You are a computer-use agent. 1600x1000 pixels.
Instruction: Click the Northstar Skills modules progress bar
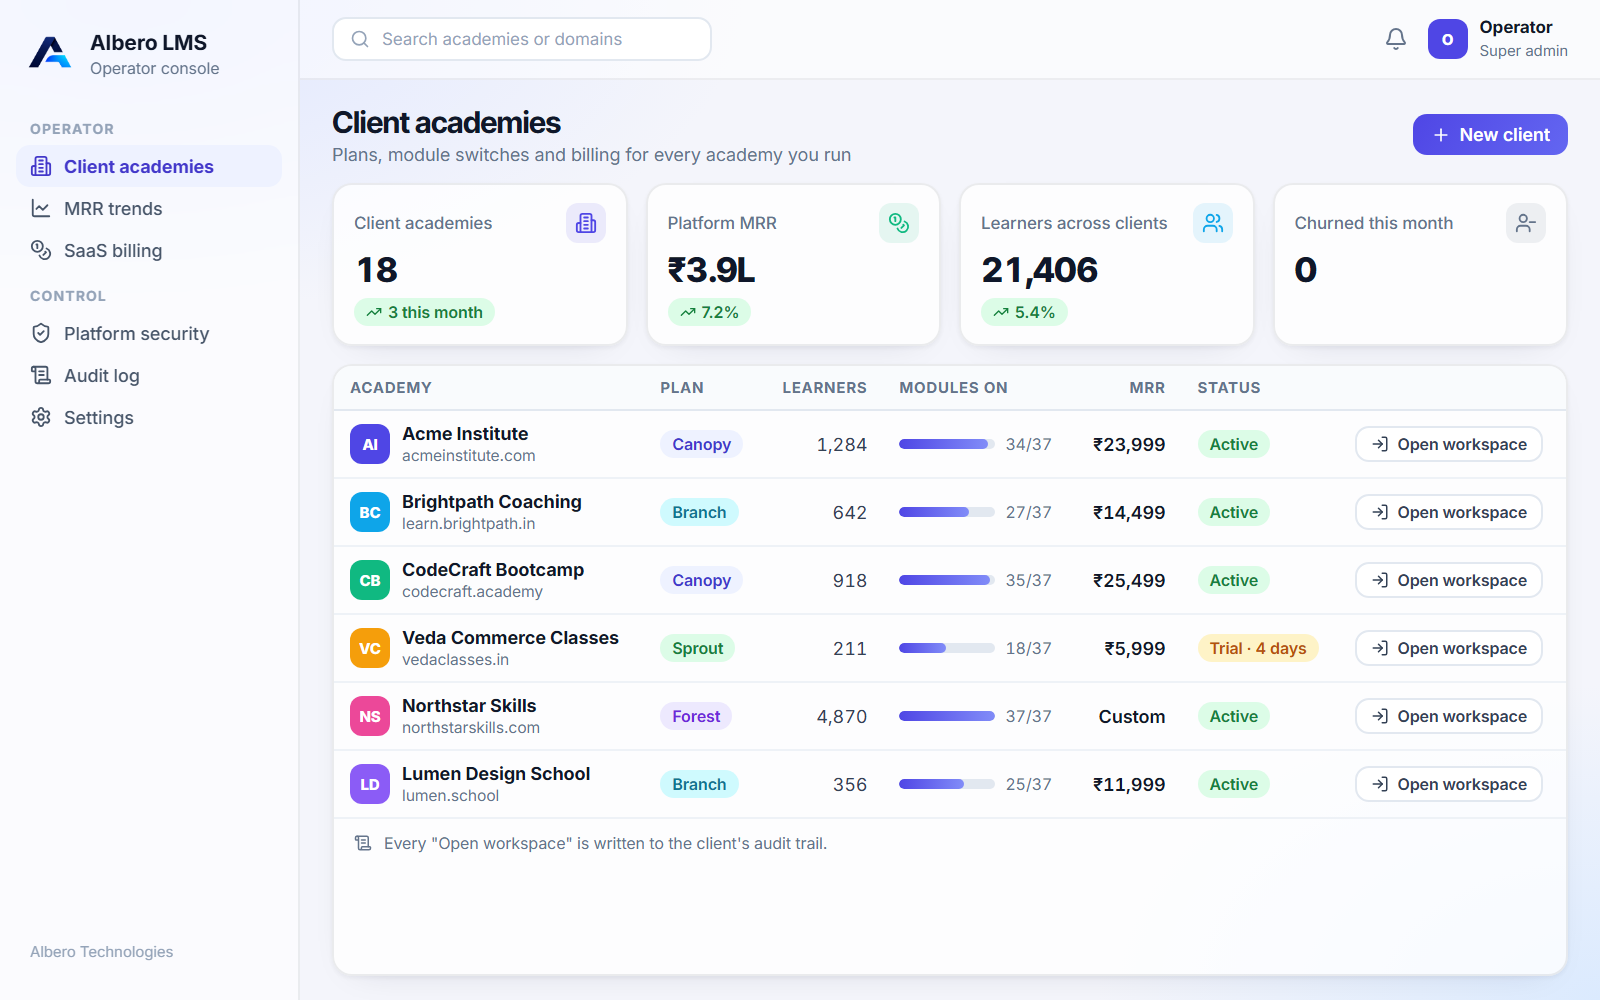coord(947,716)
